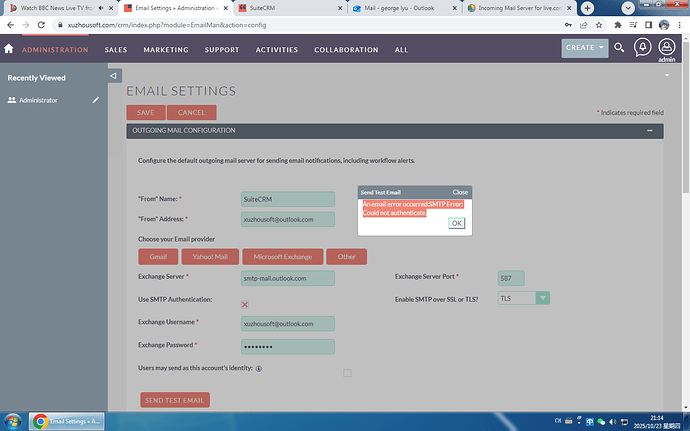Click the SuiteCRM home icon
Screen dimensions: 690x431
click(9, 49)
